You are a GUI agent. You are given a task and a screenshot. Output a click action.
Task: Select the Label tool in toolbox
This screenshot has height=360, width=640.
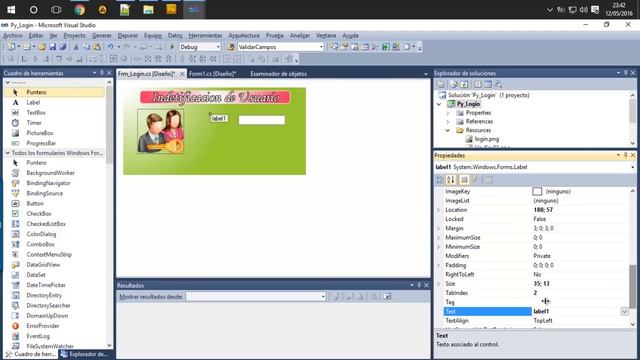click(33, 102)
